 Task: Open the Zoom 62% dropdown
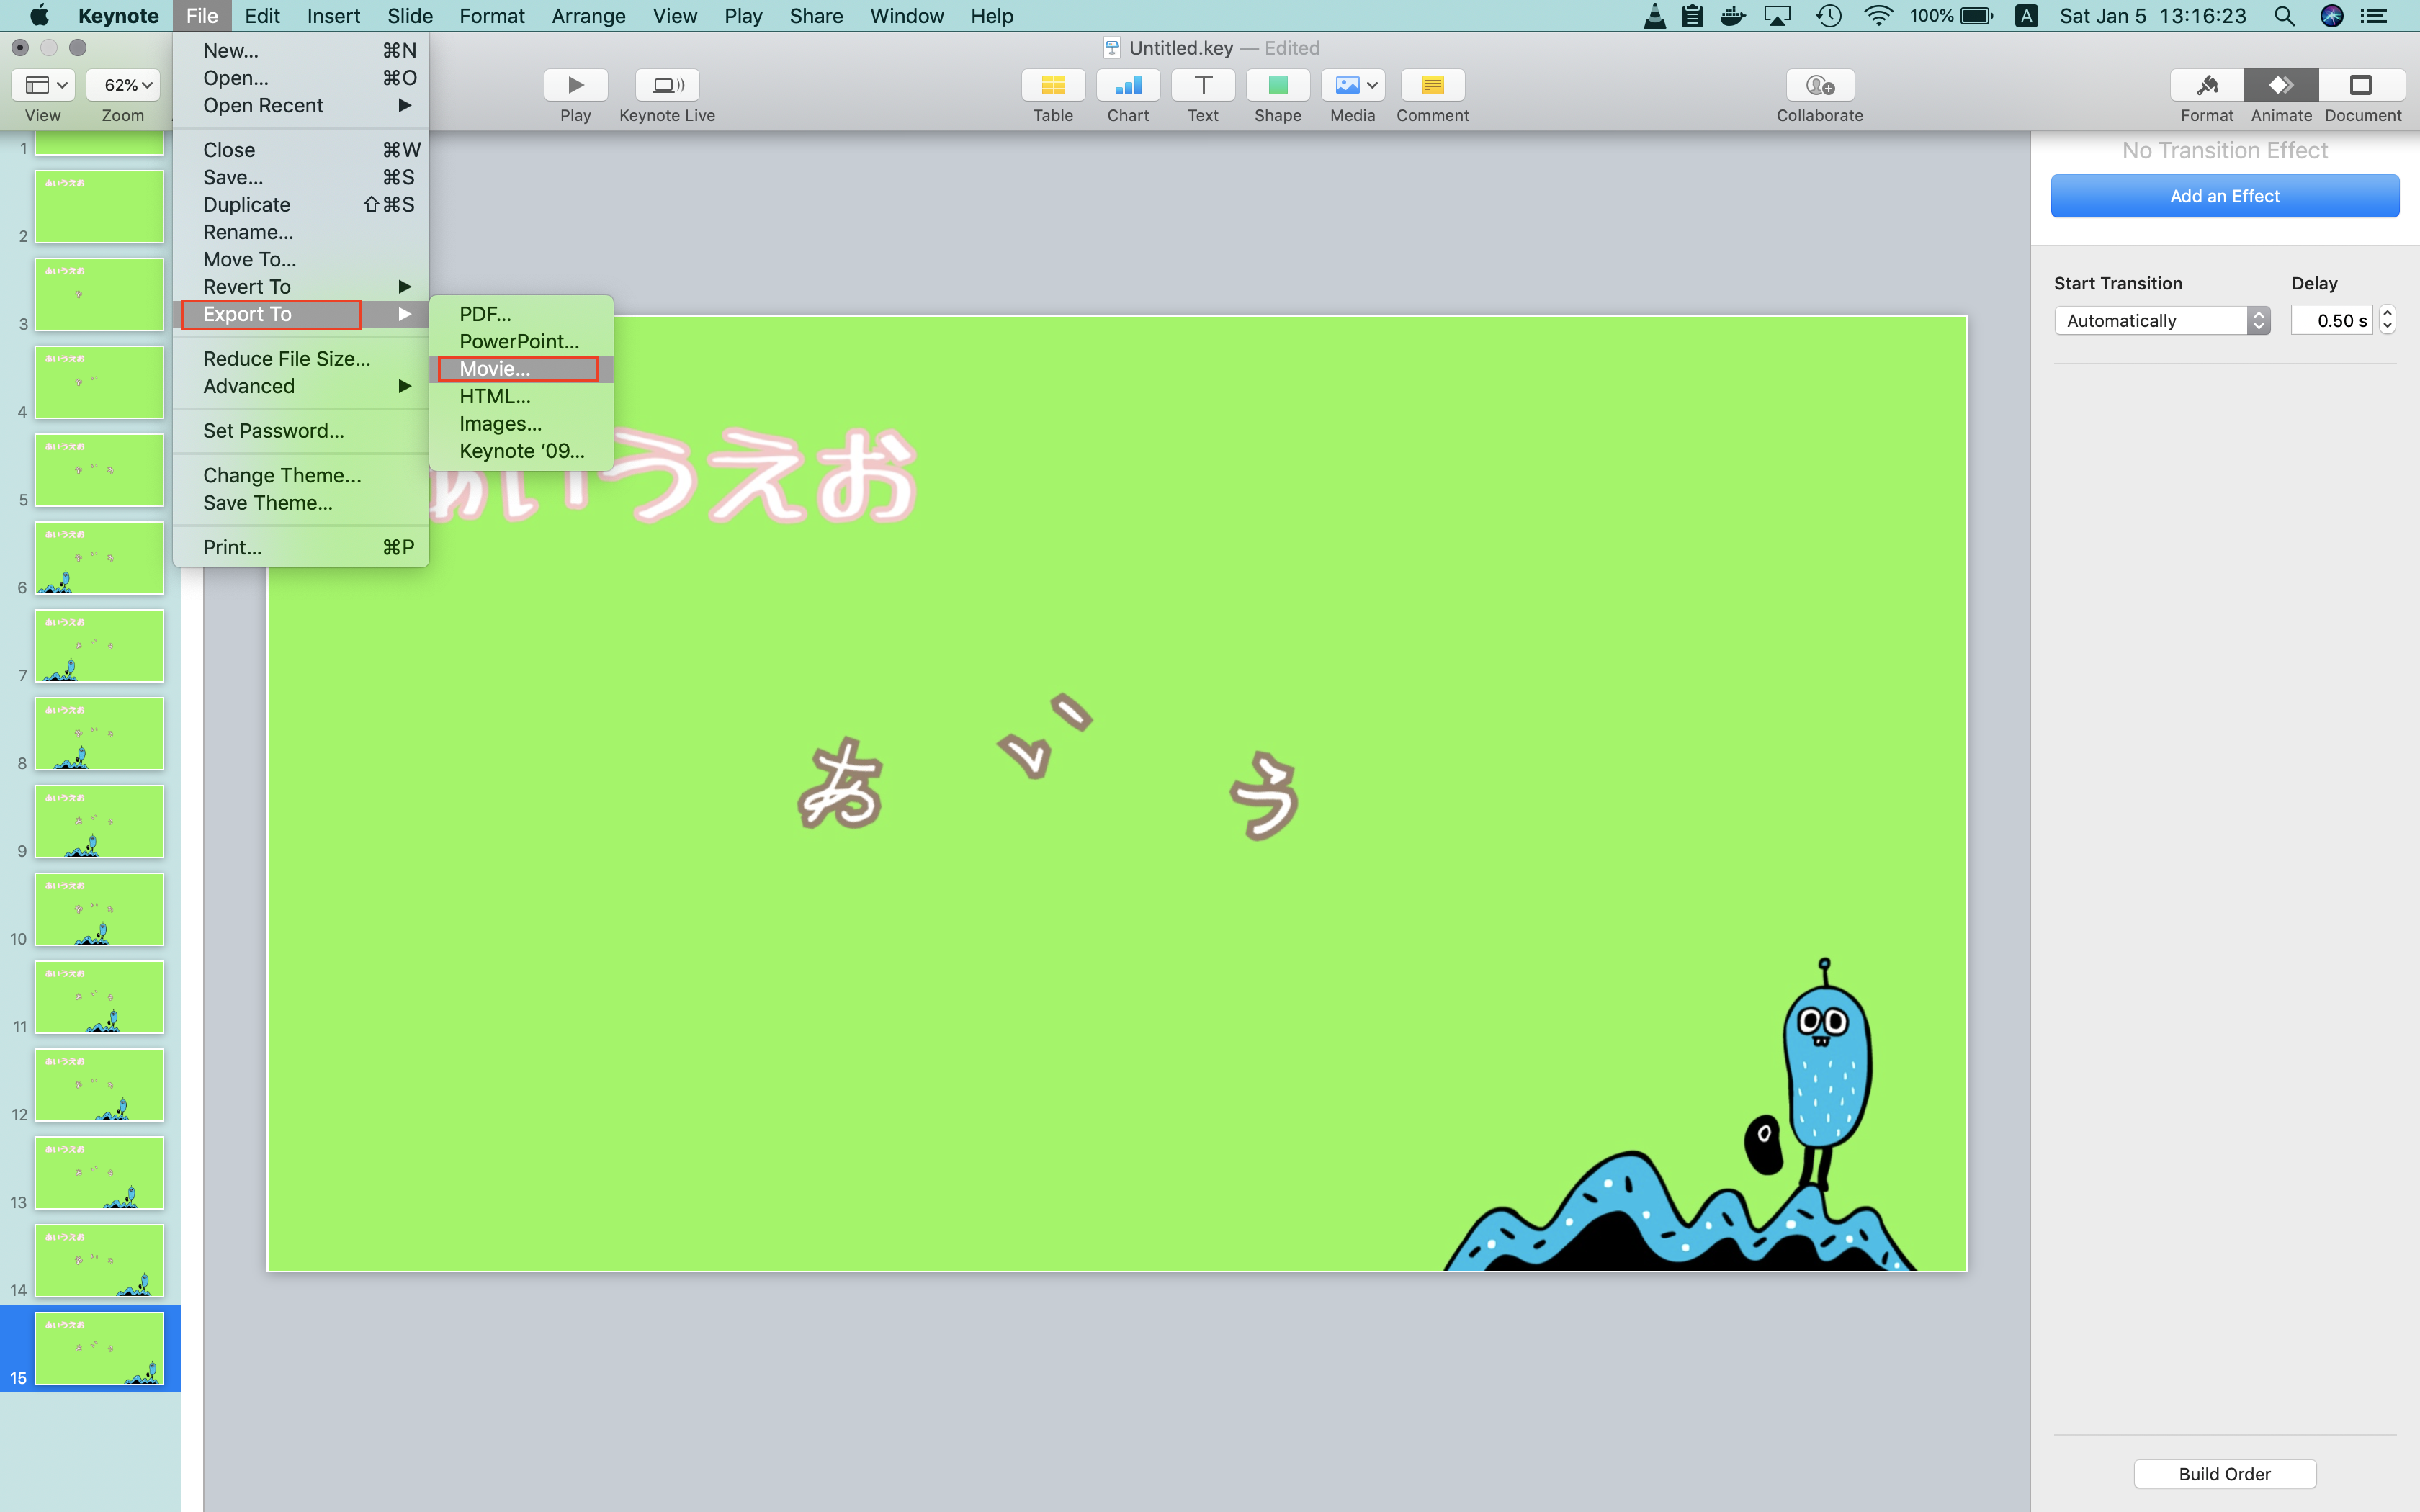[x=123, y=85]
